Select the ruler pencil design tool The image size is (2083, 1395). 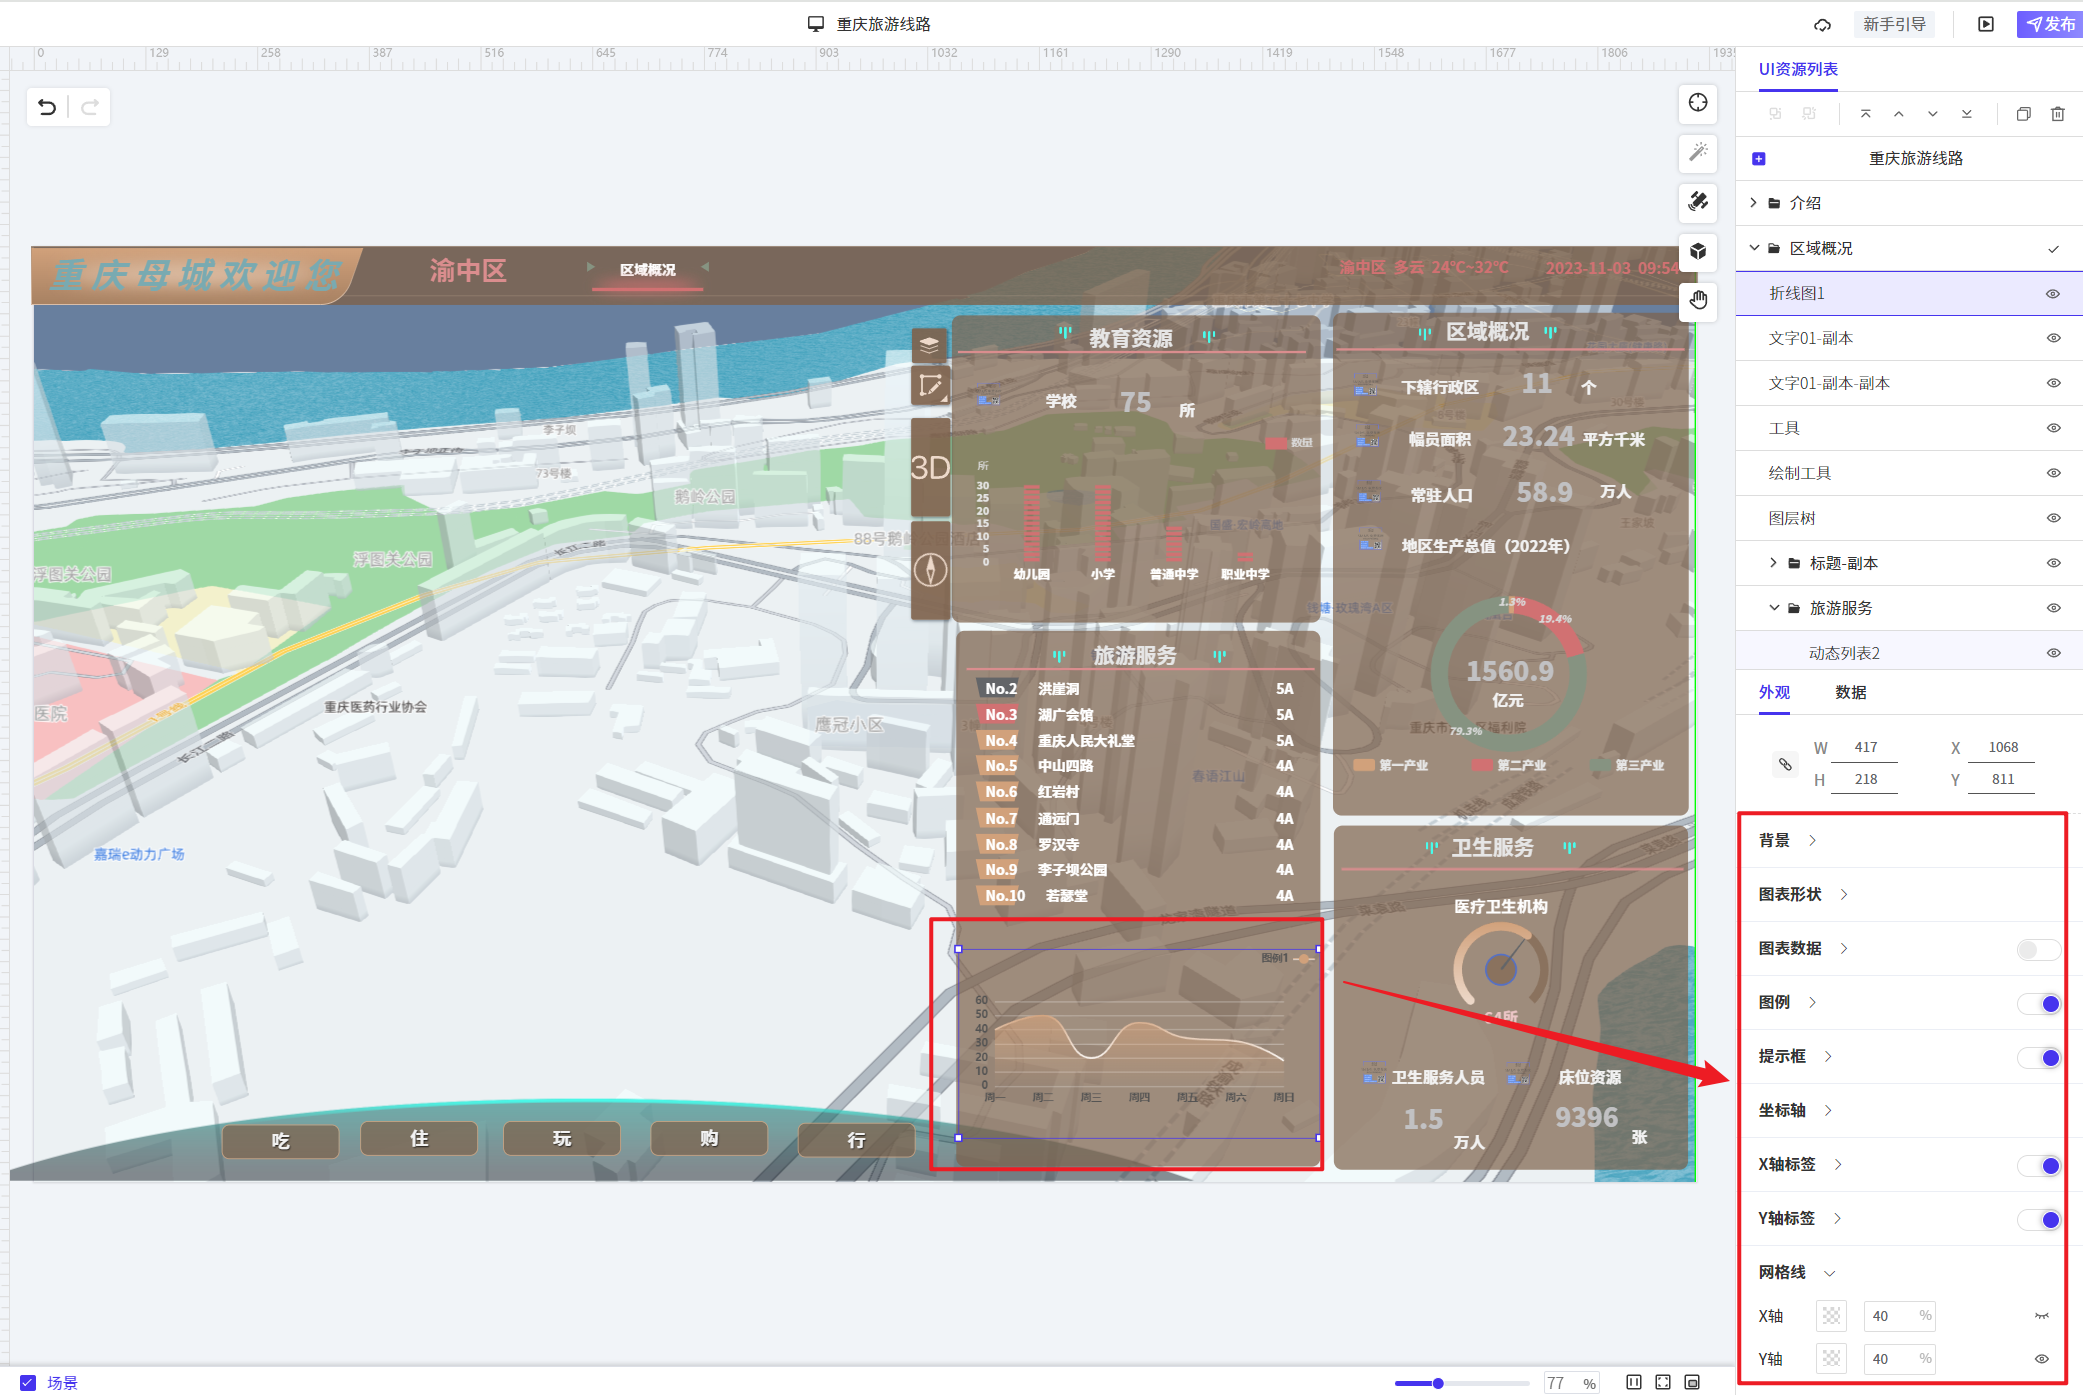(1698, 201)
